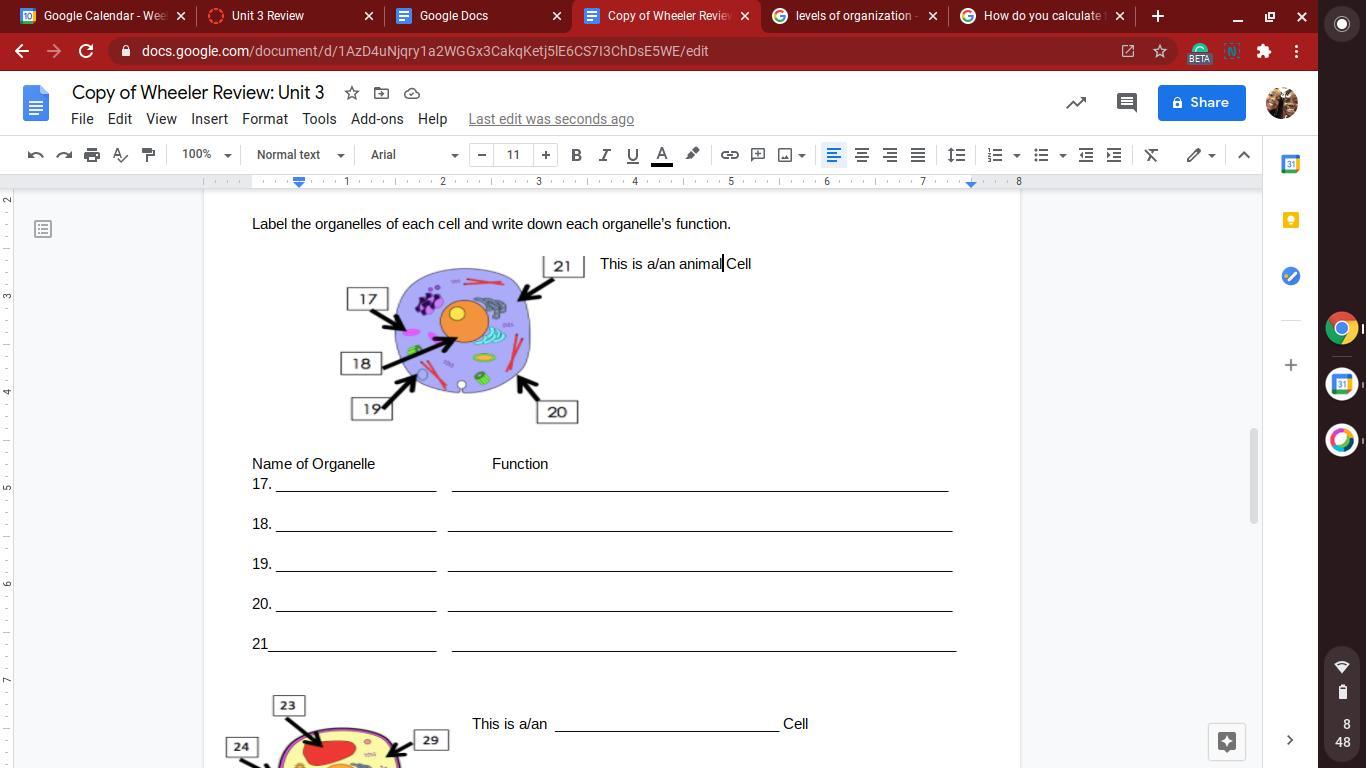This screenshot has height=768, width=1366.
Task: Click the Print icon in toolbar
Action: click(92, 155)
